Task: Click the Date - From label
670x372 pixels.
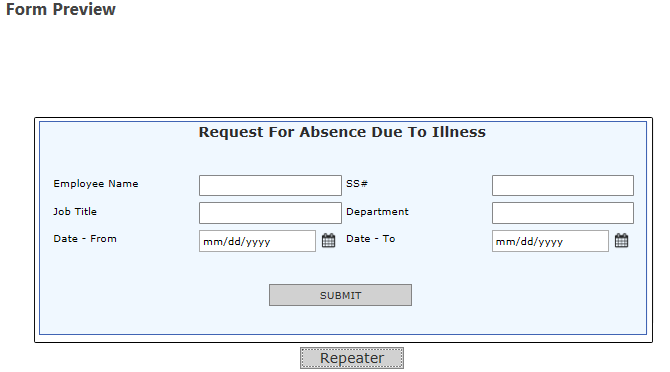Action: 85,239
